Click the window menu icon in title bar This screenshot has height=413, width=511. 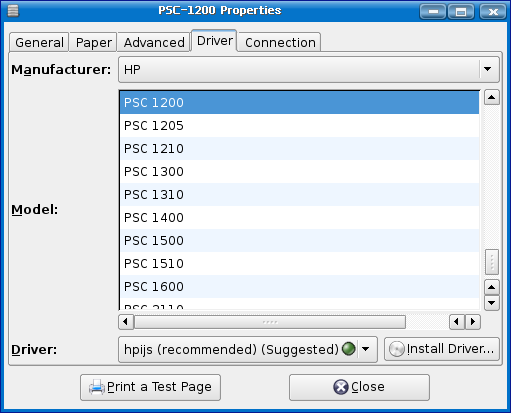[x=13, y=10]
